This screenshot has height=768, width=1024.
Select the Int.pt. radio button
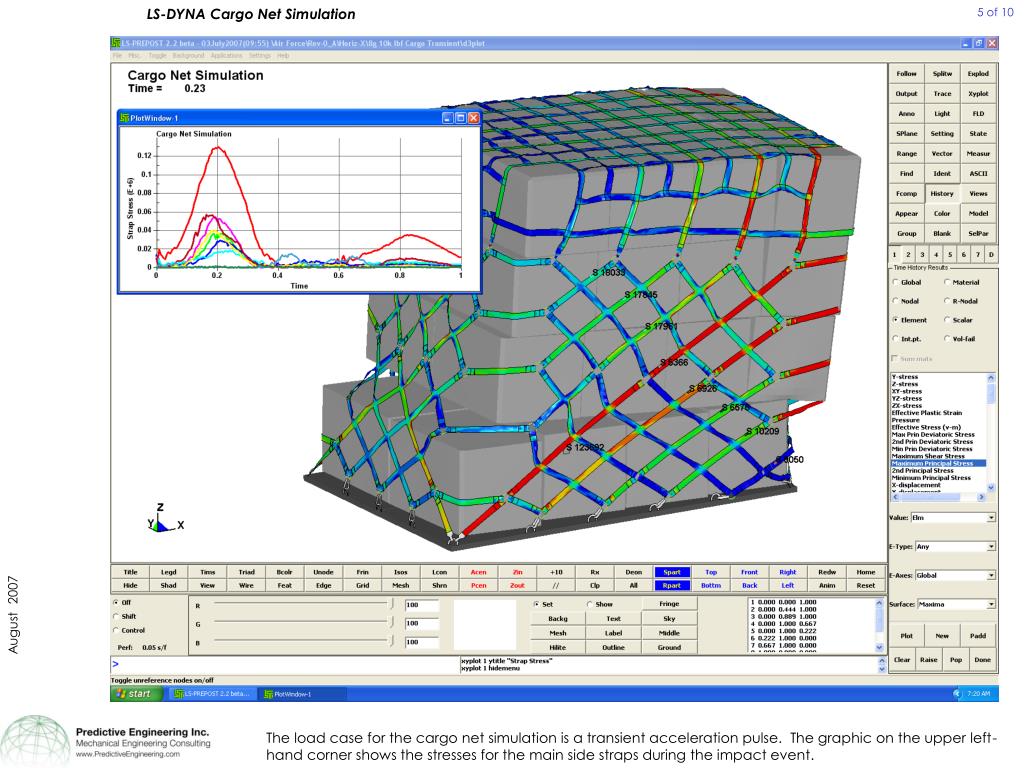click(x=895, y=338)
